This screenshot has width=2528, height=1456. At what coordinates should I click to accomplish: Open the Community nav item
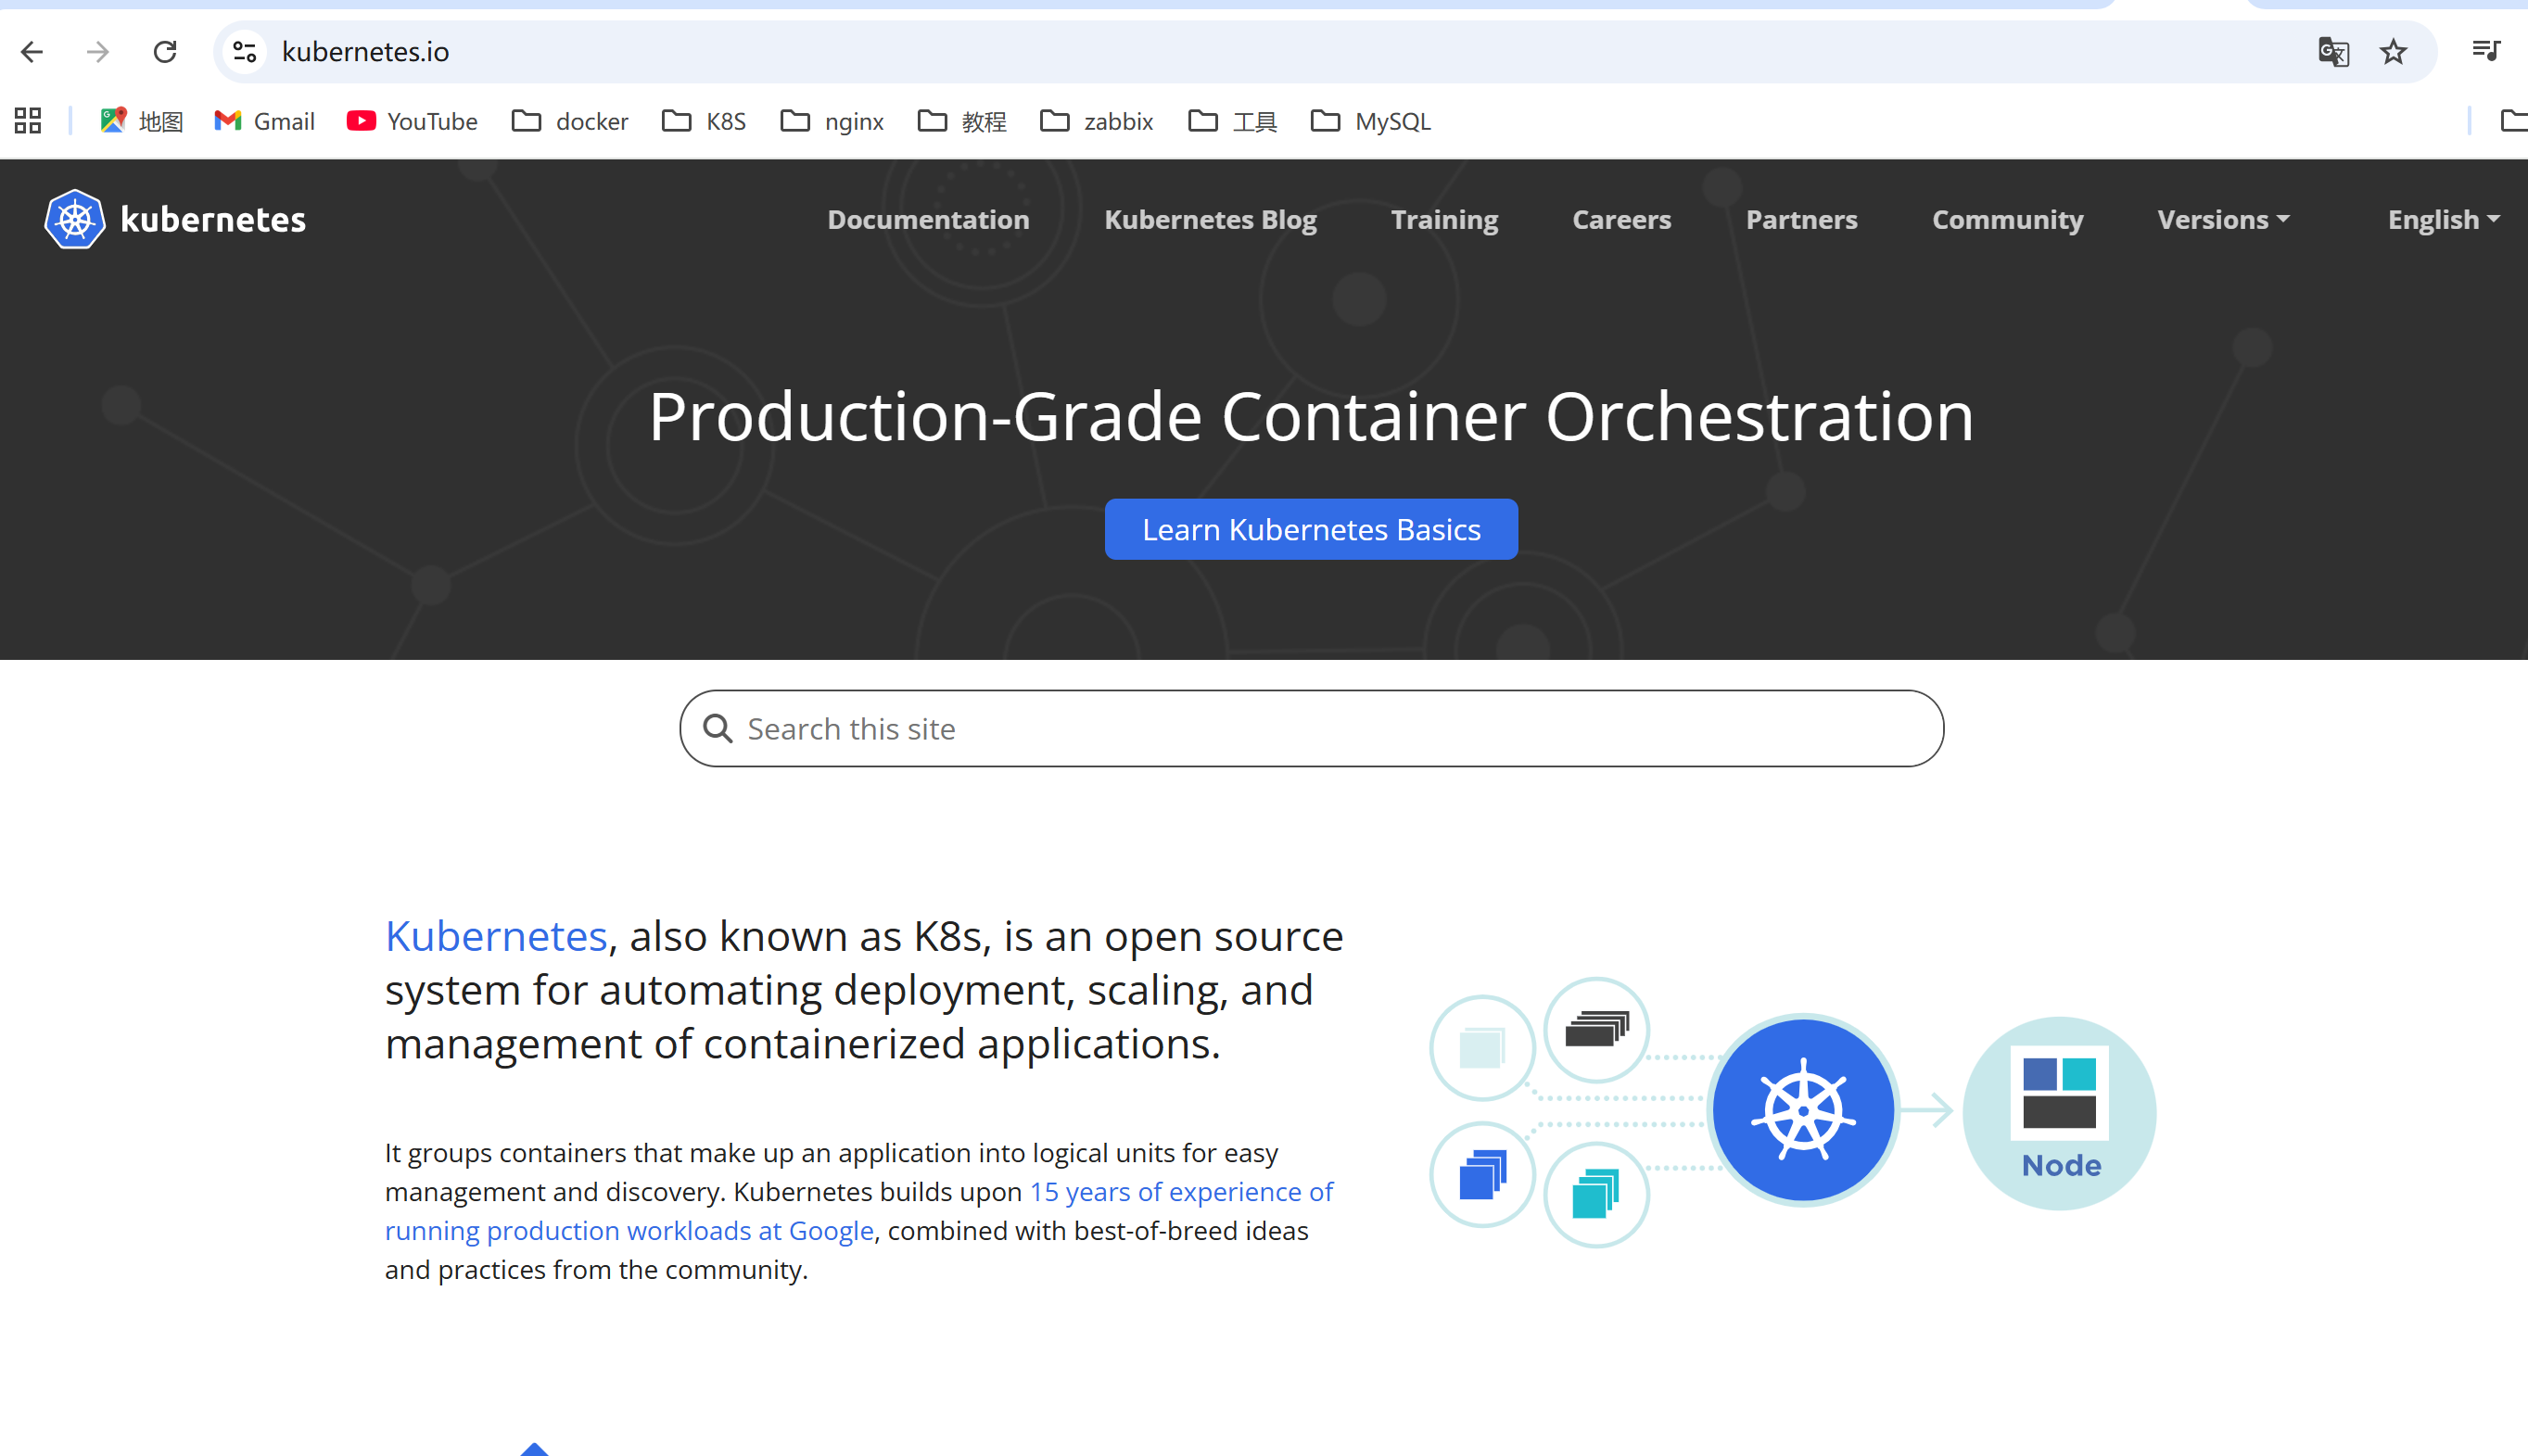coord(2007,219)
